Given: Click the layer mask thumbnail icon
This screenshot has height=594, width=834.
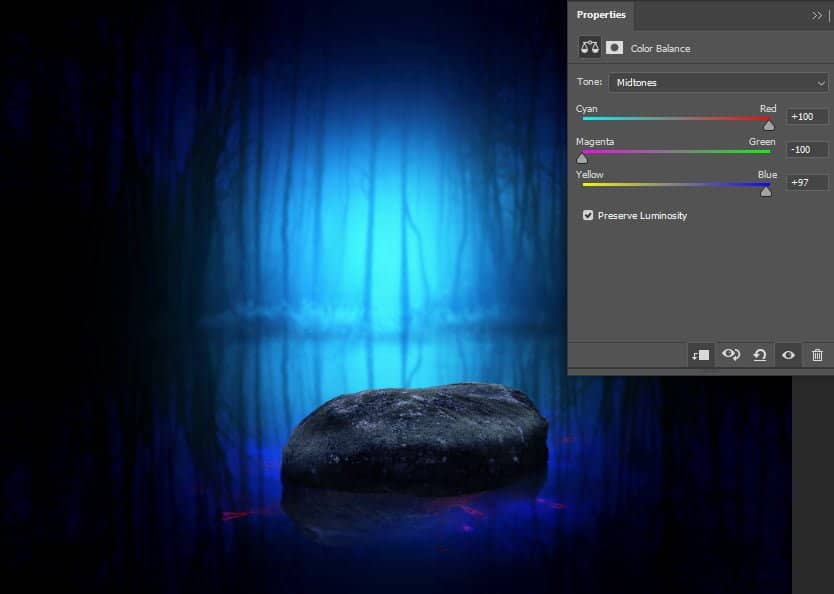Looking at the screenshot, I should (613, 47).
